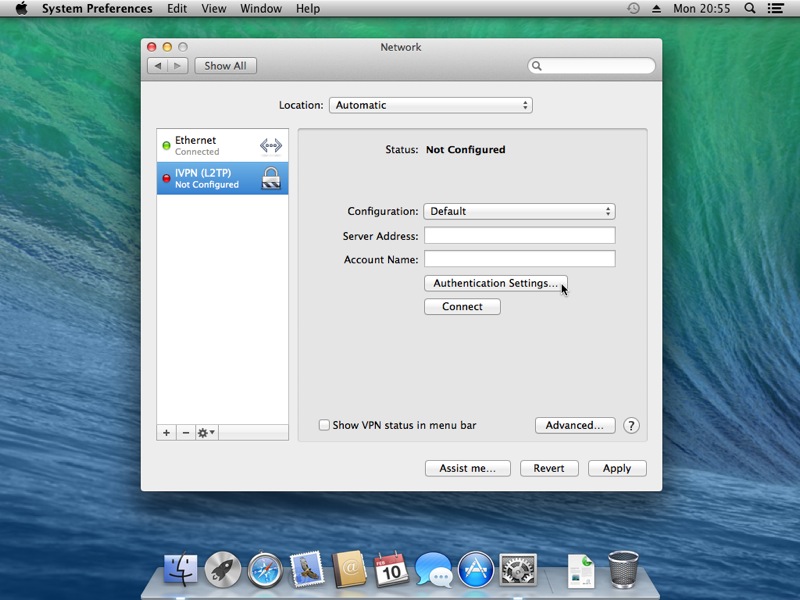Expand the Configuration dropdown showing Default
Screen dimensions: 800x600
pos(519,211)
